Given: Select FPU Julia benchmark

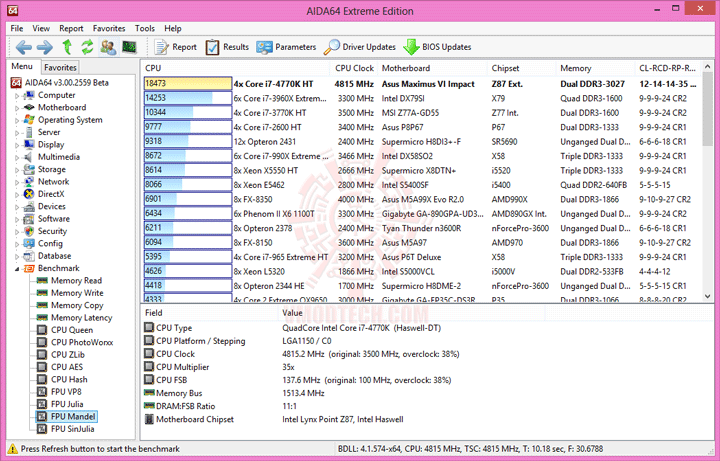Looking at the screenshot, I should pyautogui.click(x=60, y=405).
